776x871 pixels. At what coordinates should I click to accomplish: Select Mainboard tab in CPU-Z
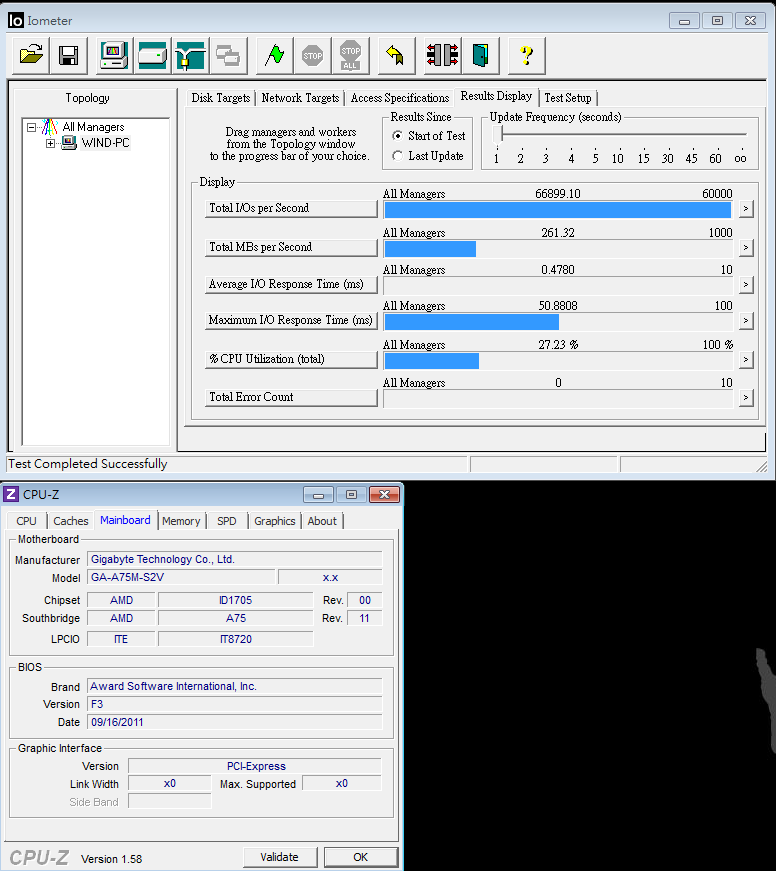click(x=125, y=520)
